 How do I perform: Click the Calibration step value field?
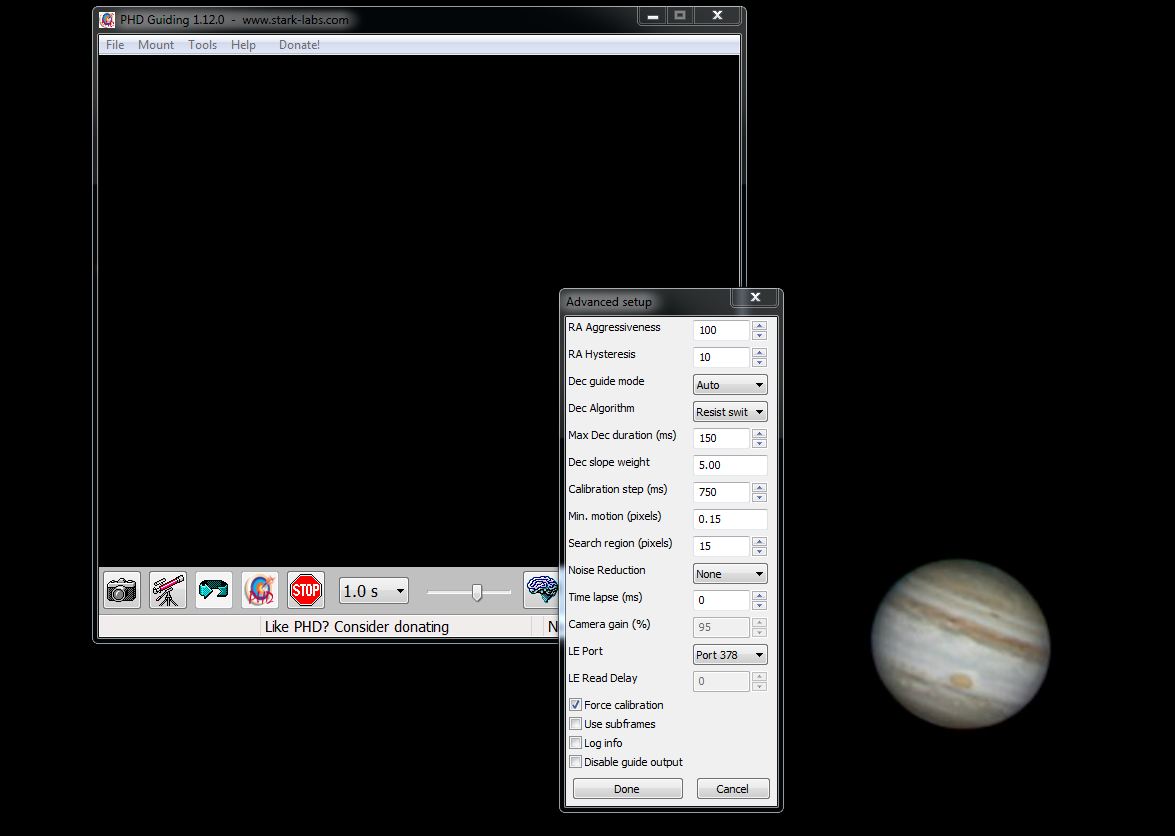[x=721, y=492]
